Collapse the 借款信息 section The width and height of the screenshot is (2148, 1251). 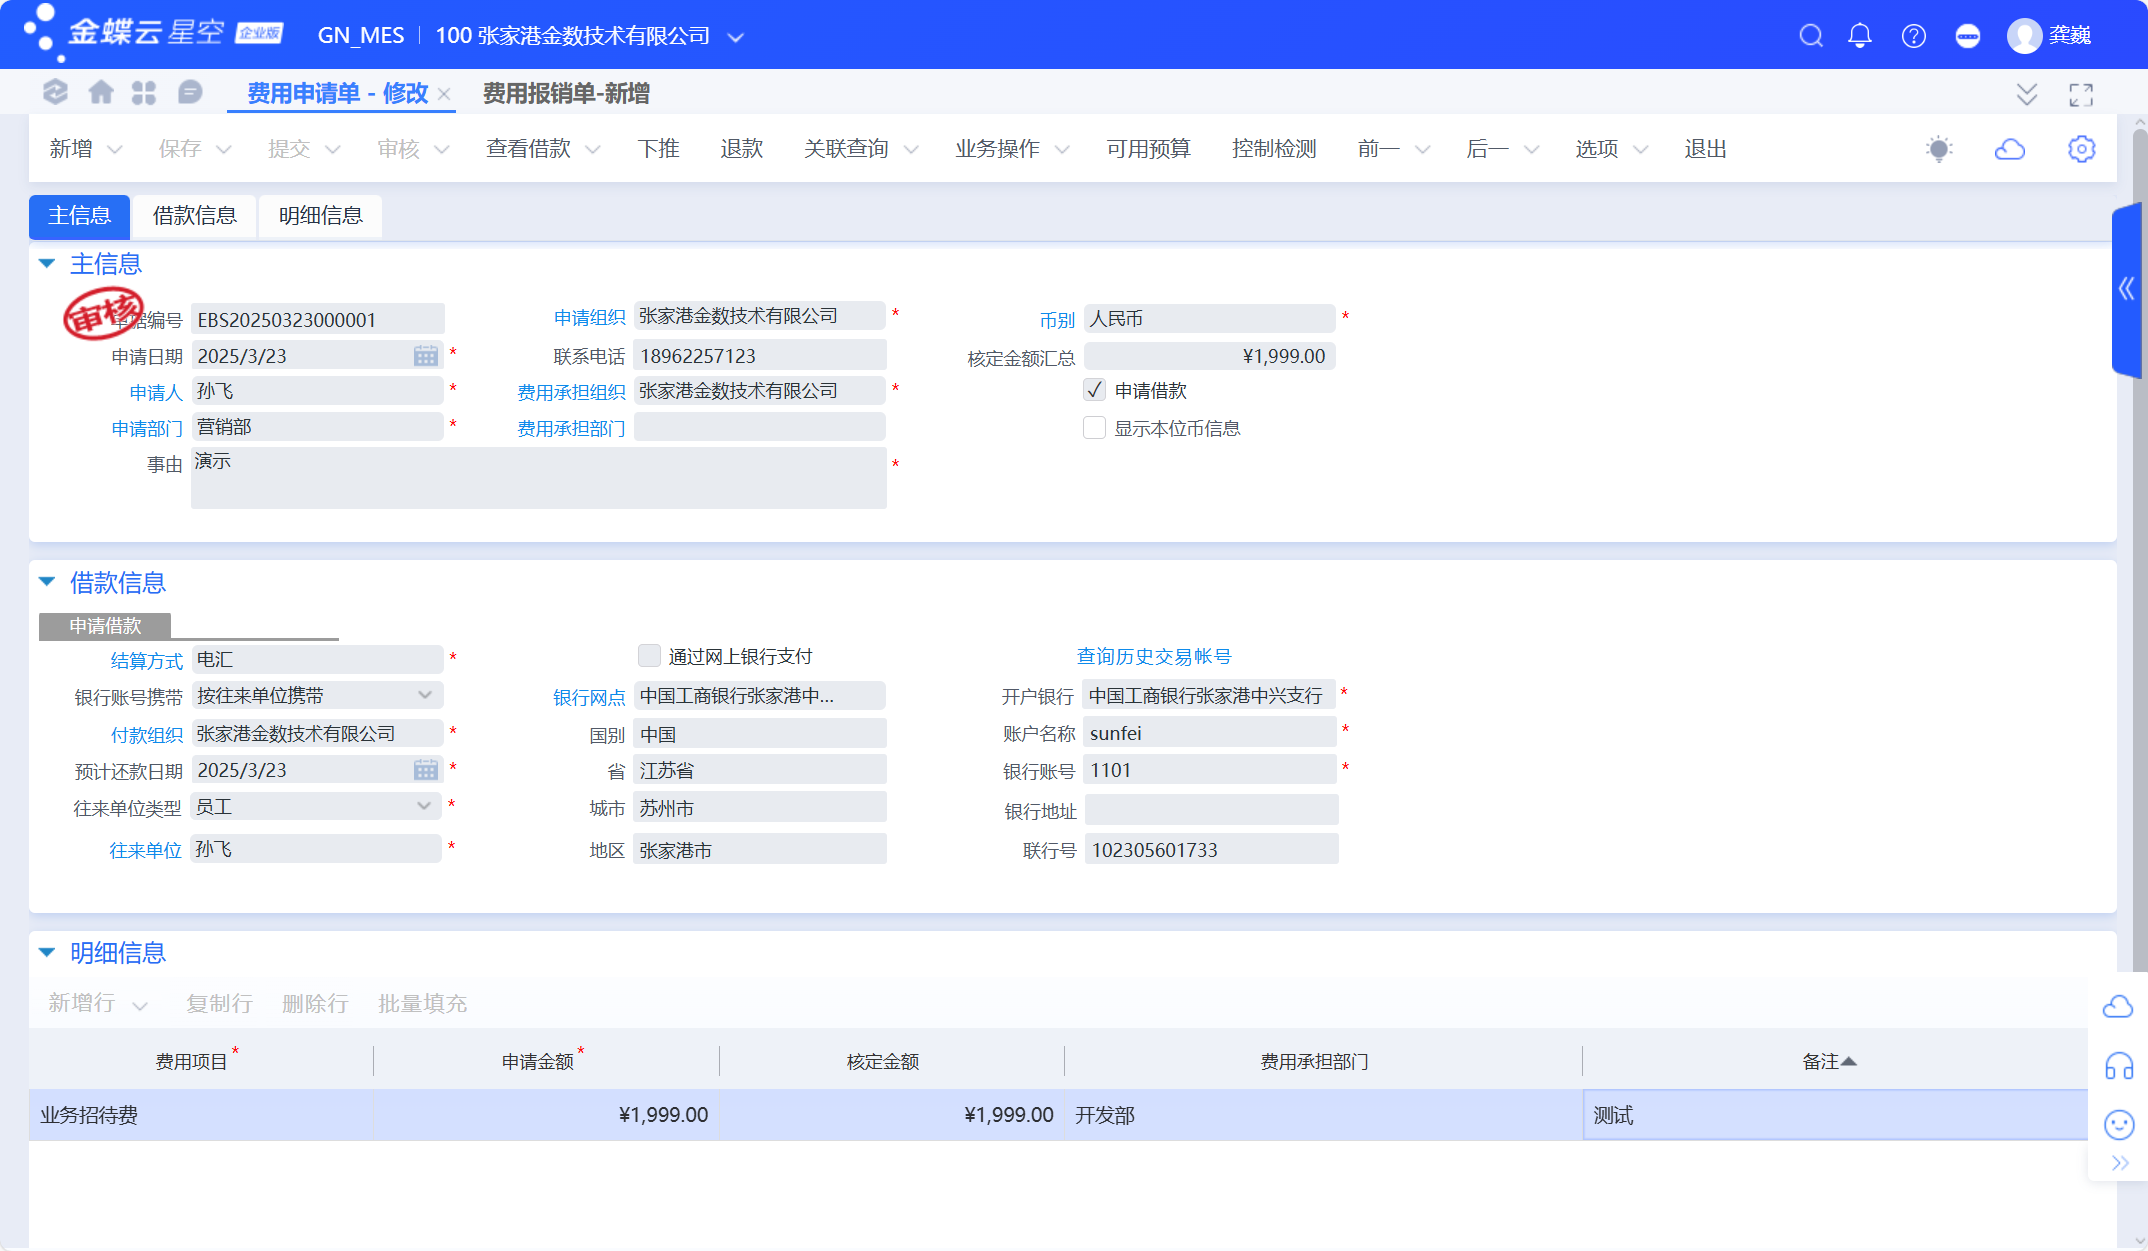pyautogui.click(x=47, y=582)
